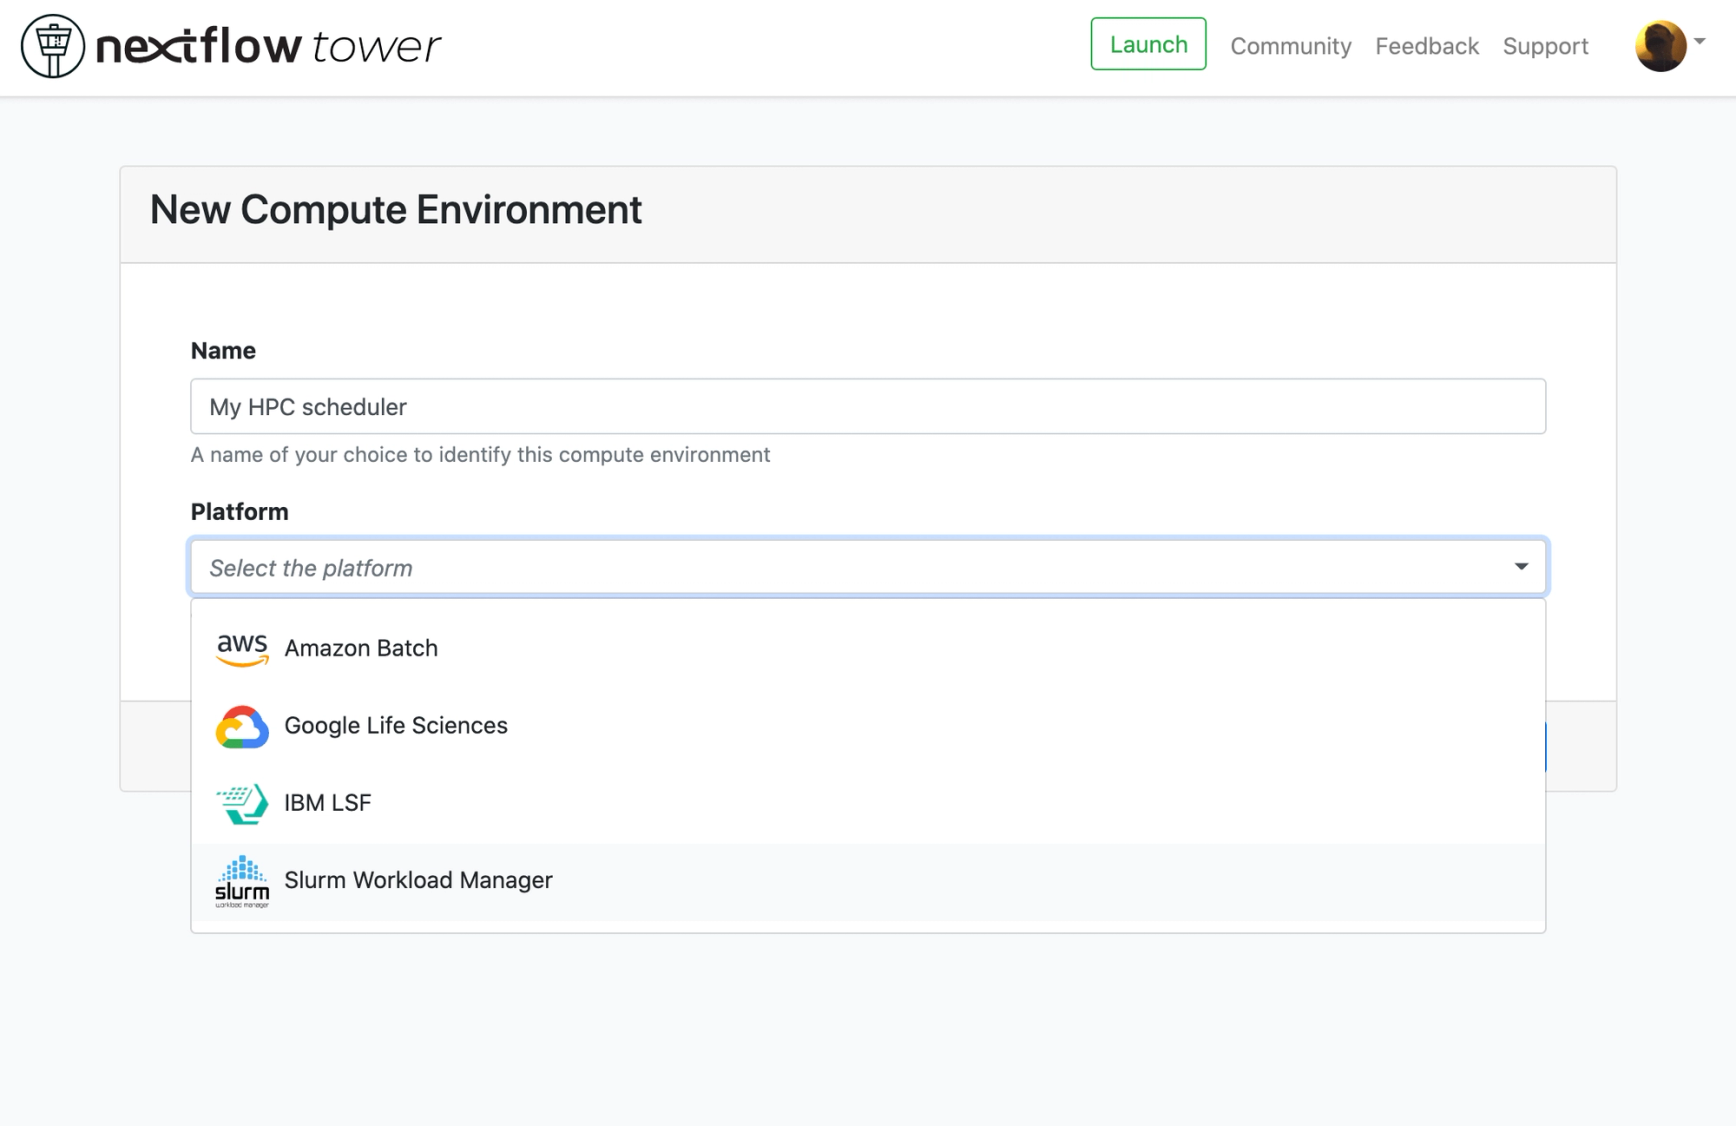
Task: Click the Google Cloud logo icon
Action: pos(242,726)
